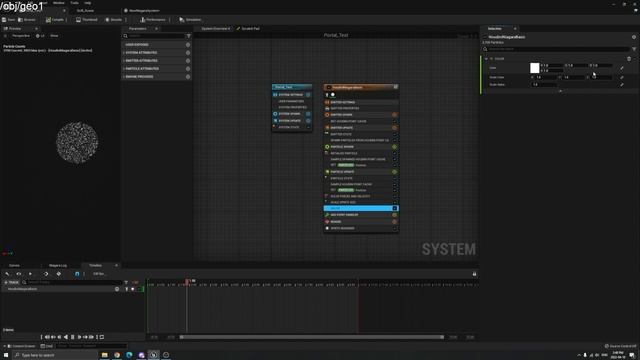
Task: Toggle Set Houdini Point Cache checkbox
Action: [395, 121]
